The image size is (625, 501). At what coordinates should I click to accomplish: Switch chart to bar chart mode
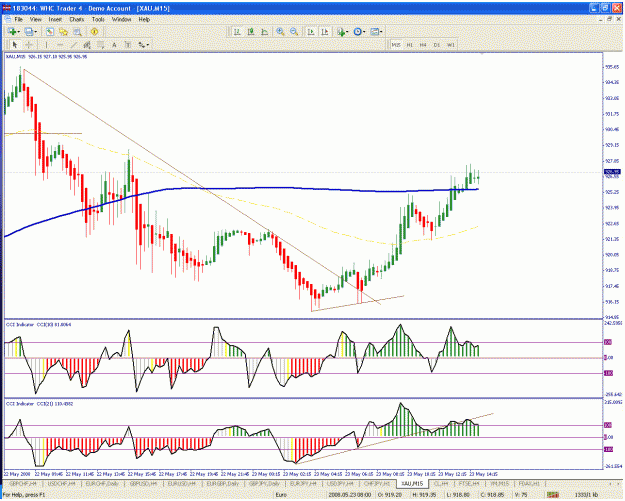click(237, 32)
